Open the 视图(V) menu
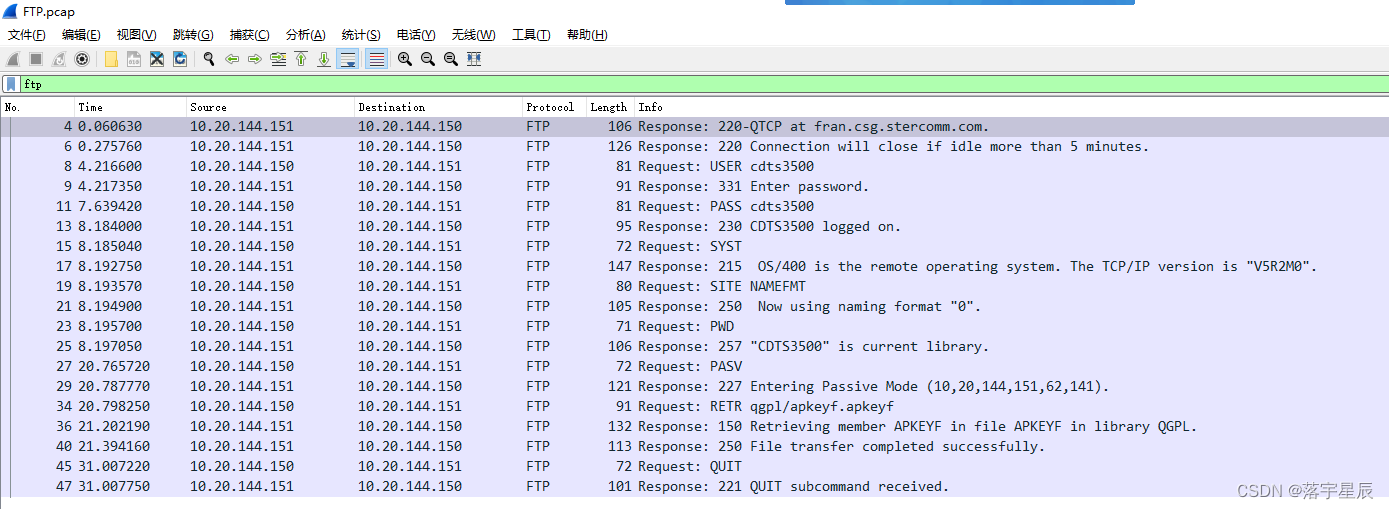The image size is (1389, 509). tap(137, 35)
